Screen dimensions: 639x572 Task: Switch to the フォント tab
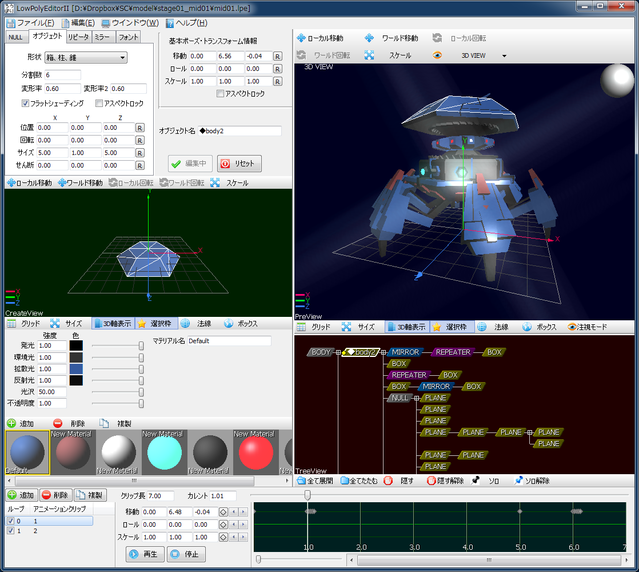click(x=128, y=37)
